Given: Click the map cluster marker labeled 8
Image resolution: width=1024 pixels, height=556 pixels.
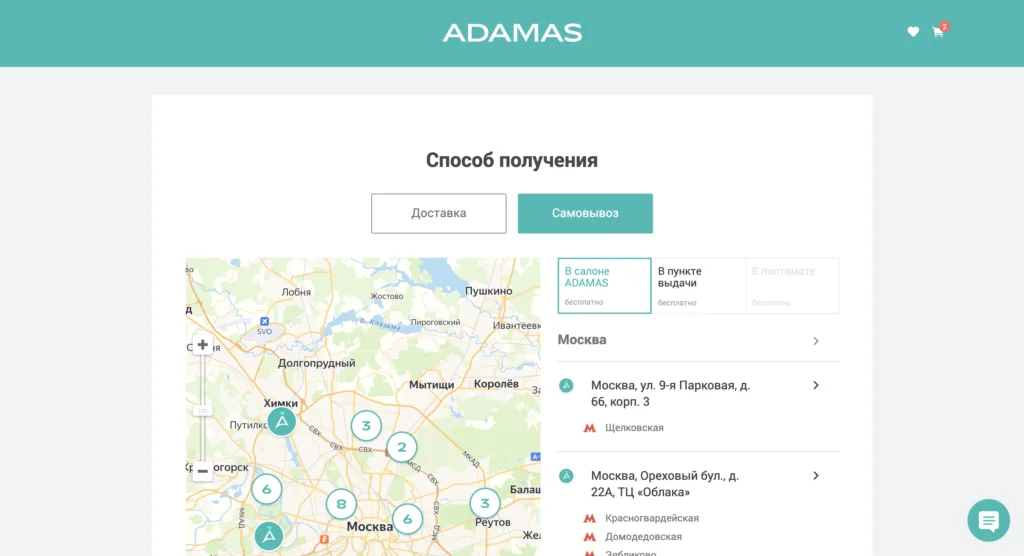Looking at the screenshot, I should (x=341, y=504).
